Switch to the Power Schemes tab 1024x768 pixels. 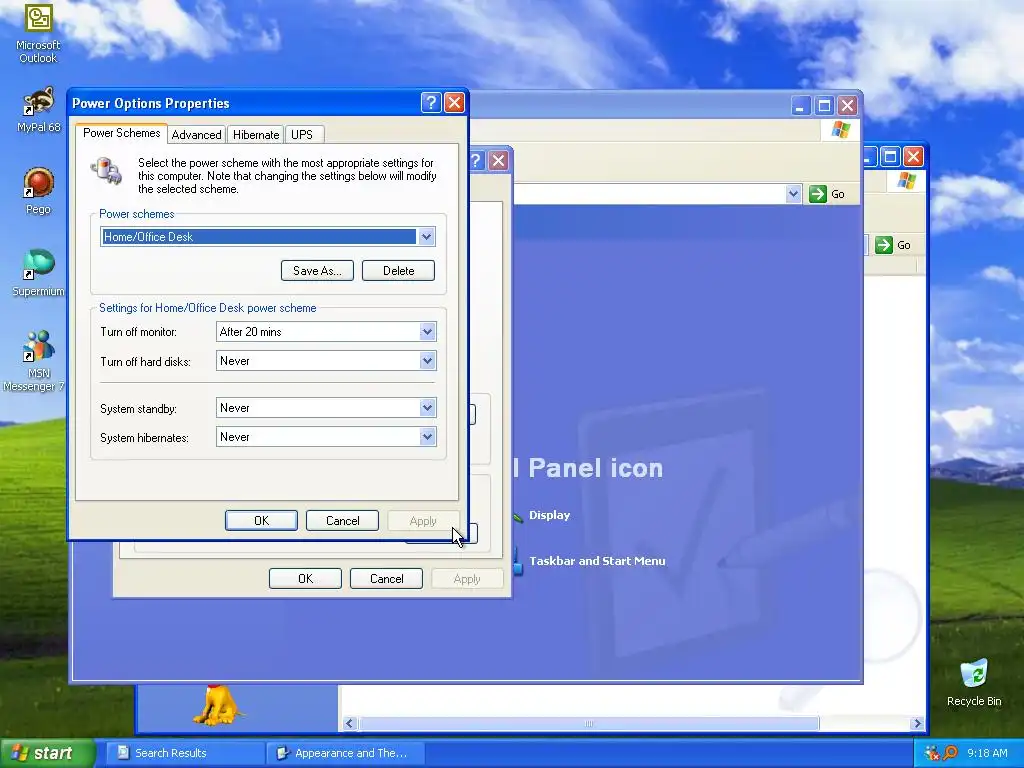coord(121,133)
